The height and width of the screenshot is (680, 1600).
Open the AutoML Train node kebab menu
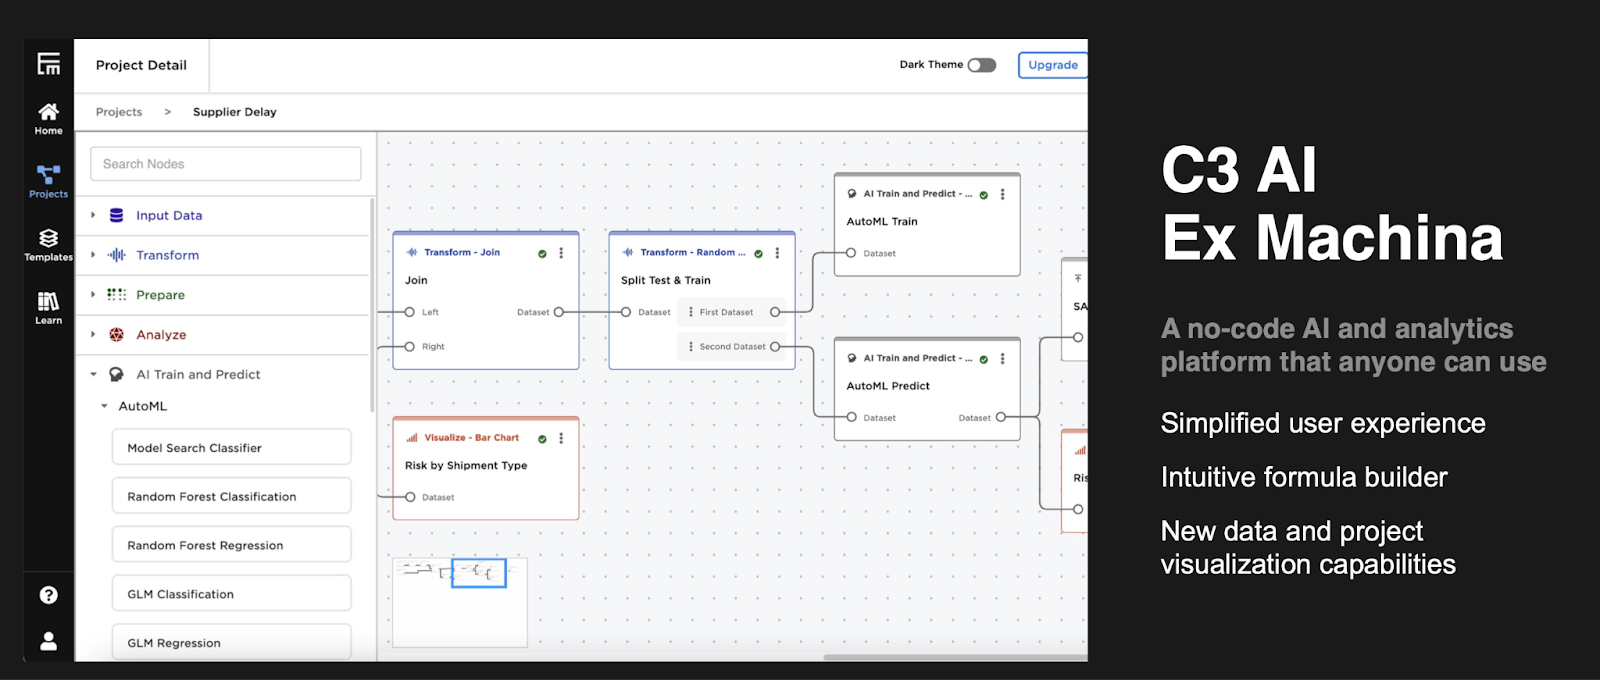click(x=1002, y=194)
